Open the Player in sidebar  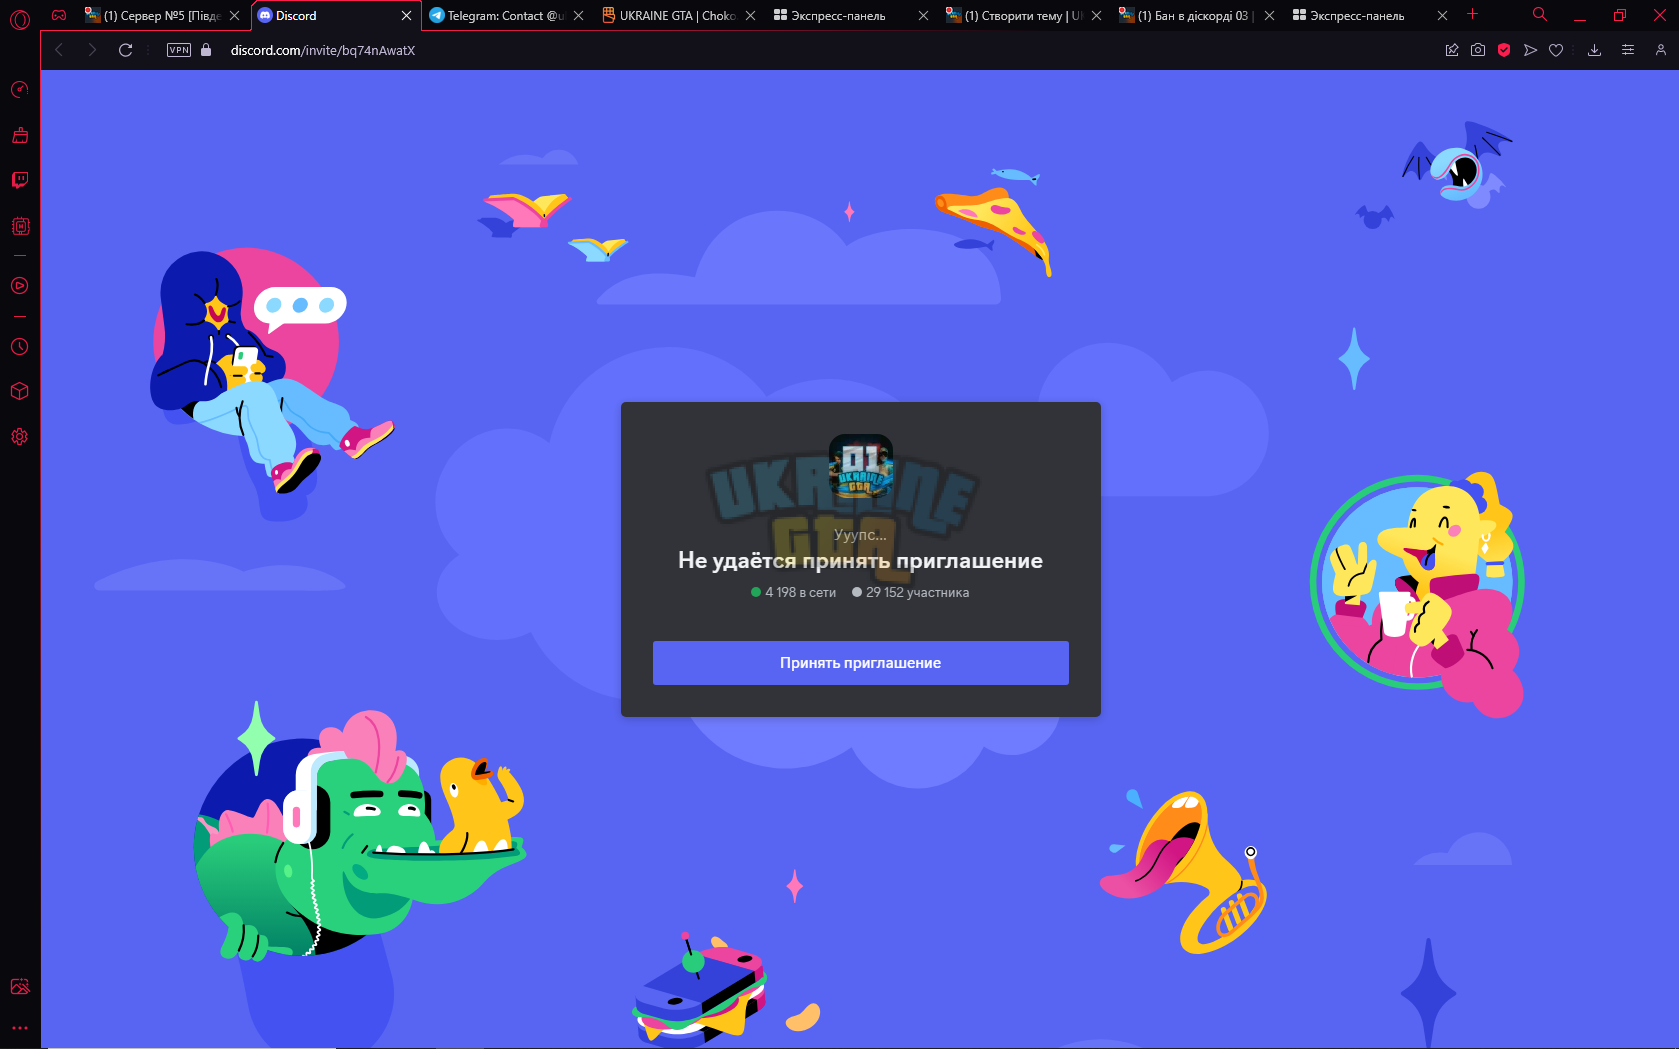point(20,286)
